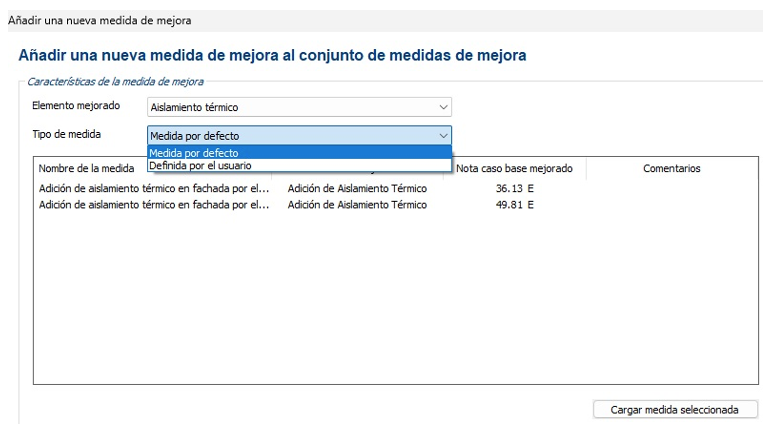772x436 pixels.
Task: Select the first measure name in the list
Action: click(x=154, y=188)
